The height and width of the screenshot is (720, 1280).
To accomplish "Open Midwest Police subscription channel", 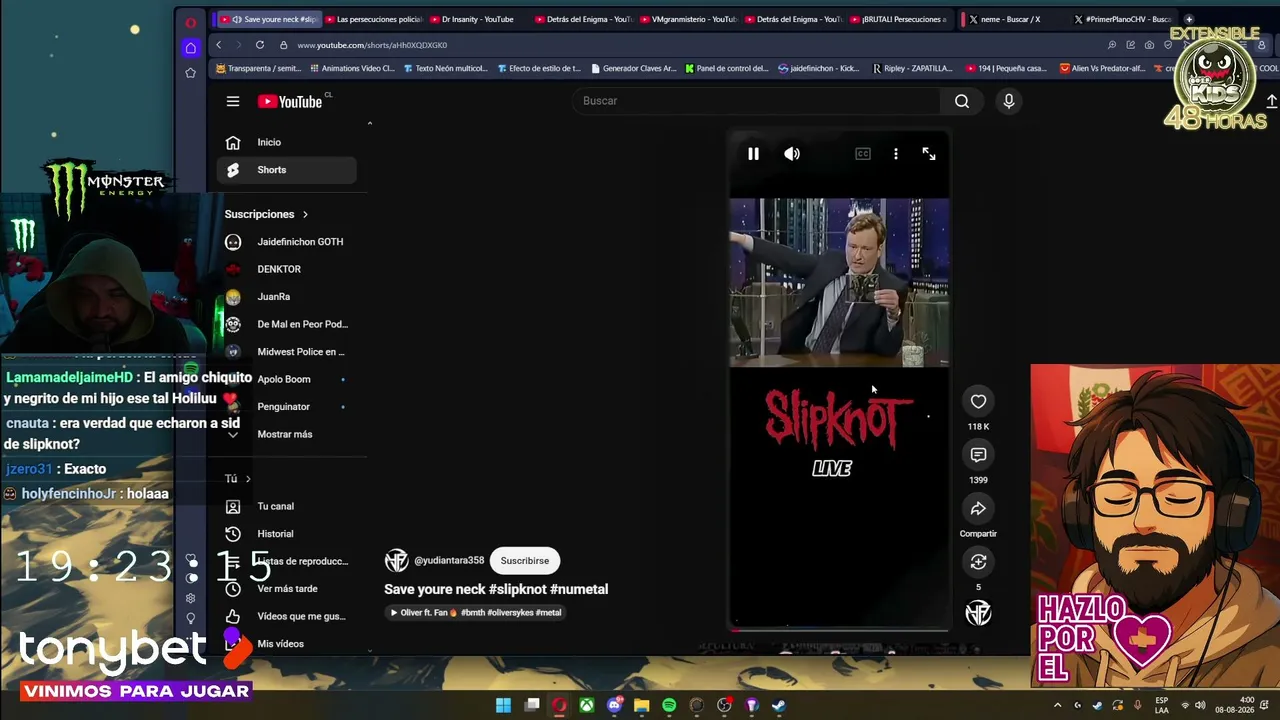I will coord(289,352).
